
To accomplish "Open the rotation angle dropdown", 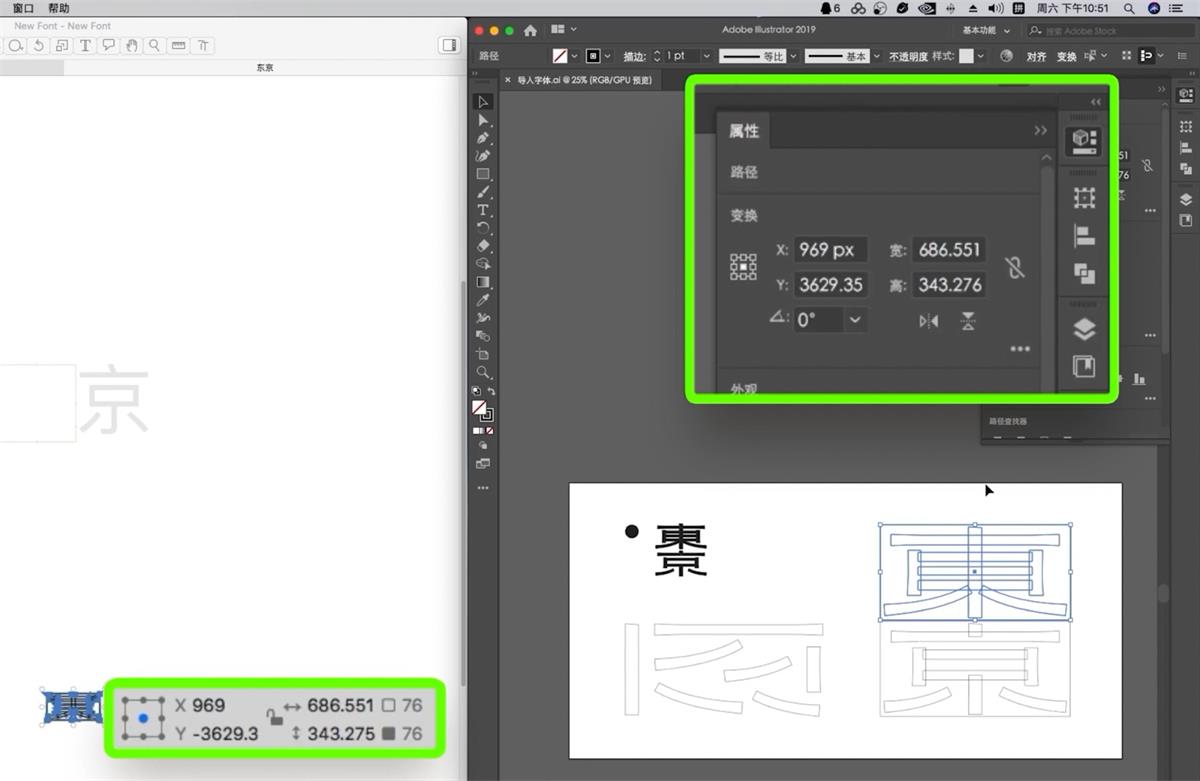I will [855, 320].
